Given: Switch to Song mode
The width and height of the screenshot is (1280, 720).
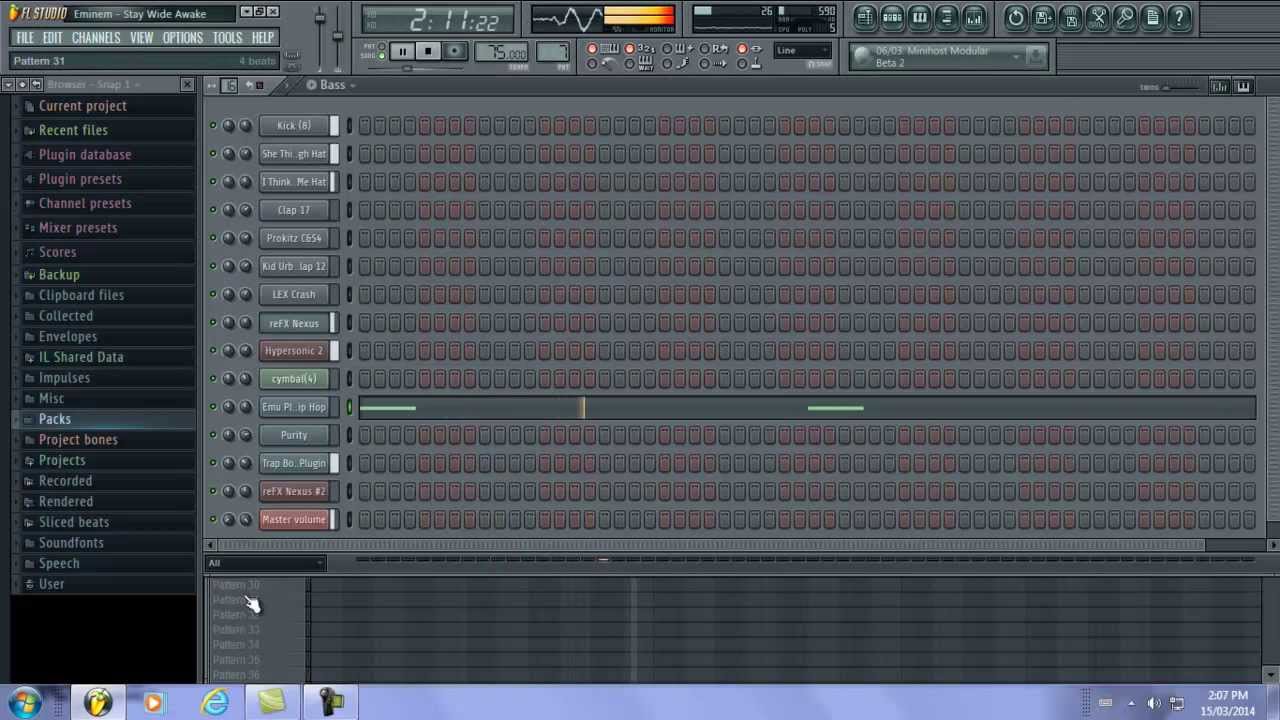Looking at the screenshot, I should click(x=381, y=56).
